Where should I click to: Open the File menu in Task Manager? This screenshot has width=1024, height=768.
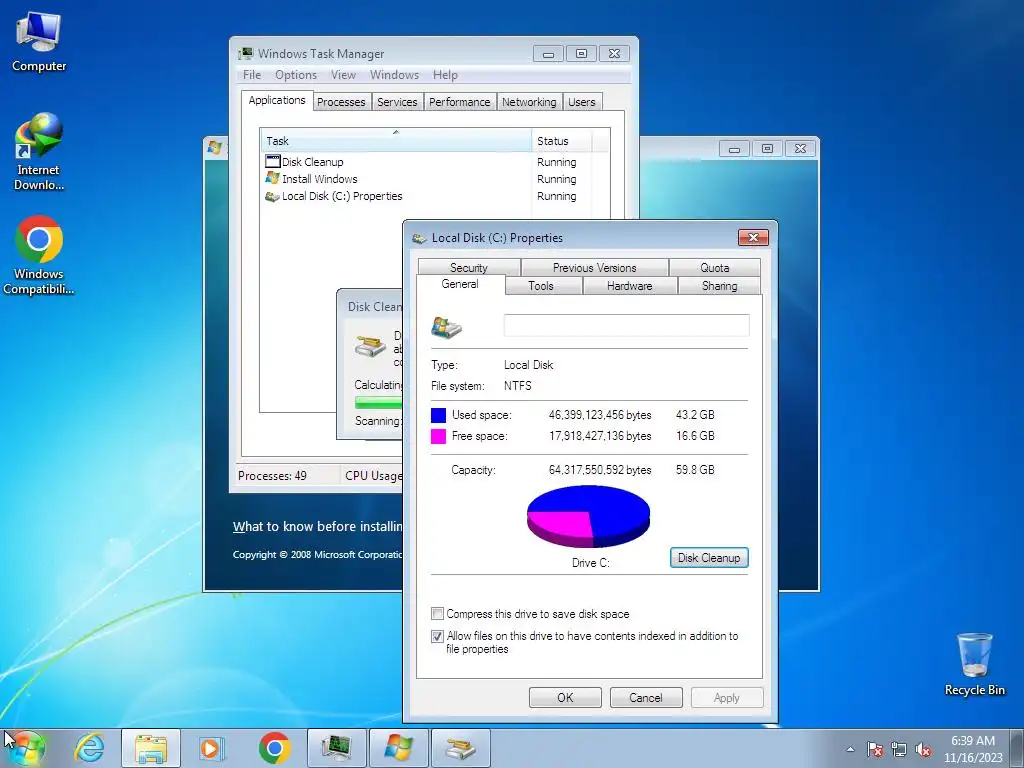pyautogui.click(x=251, y=74)
